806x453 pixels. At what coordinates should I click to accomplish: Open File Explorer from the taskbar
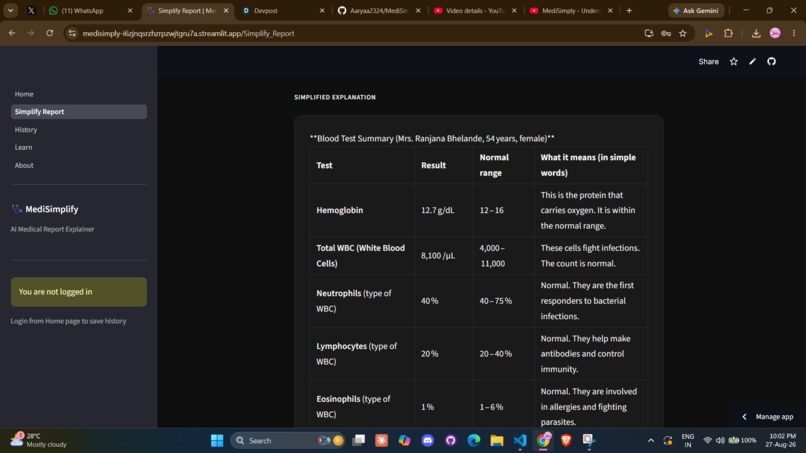point(497,441)
